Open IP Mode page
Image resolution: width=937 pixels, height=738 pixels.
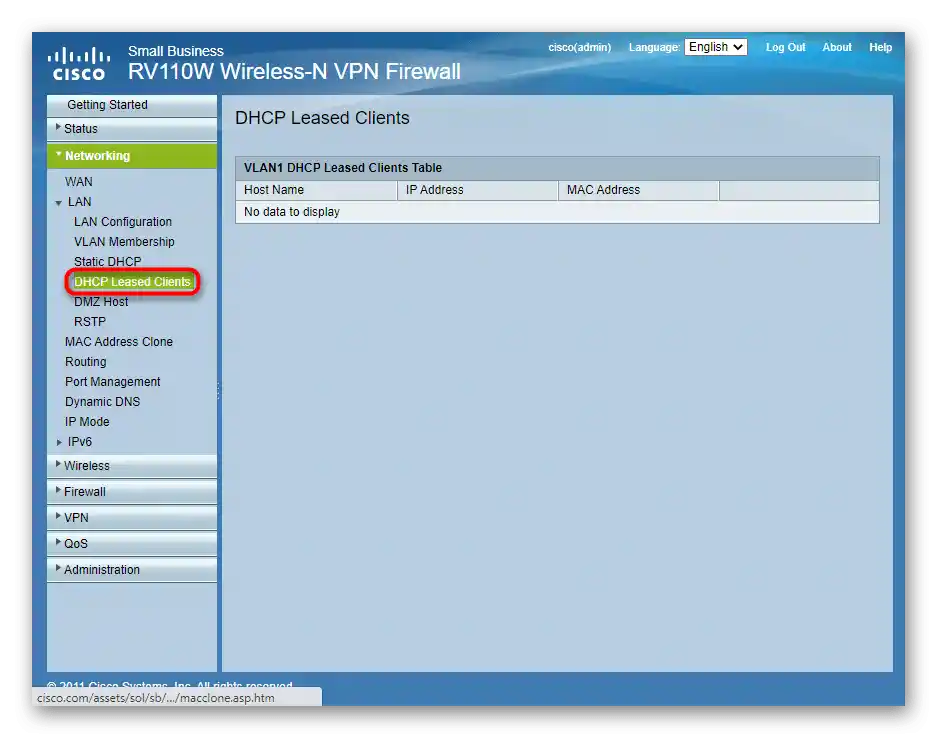coord(87,422)
